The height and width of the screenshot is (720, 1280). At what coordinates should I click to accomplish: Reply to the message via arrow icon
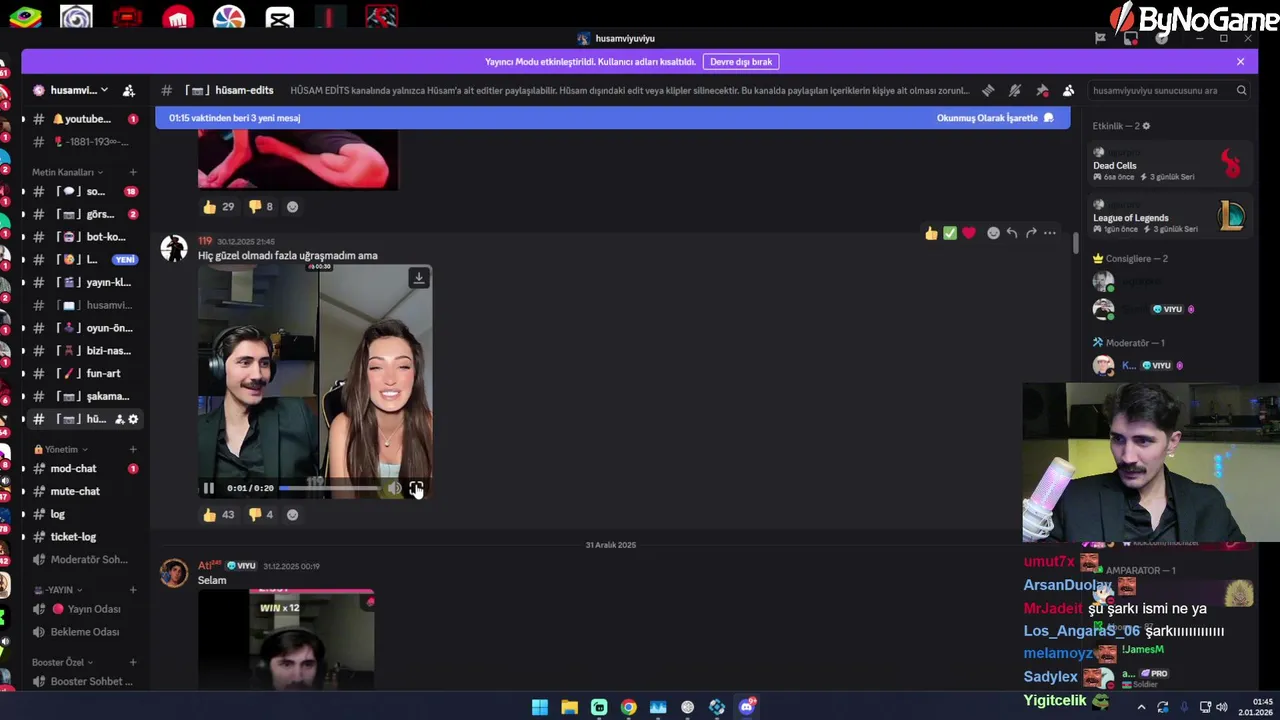1012,233
